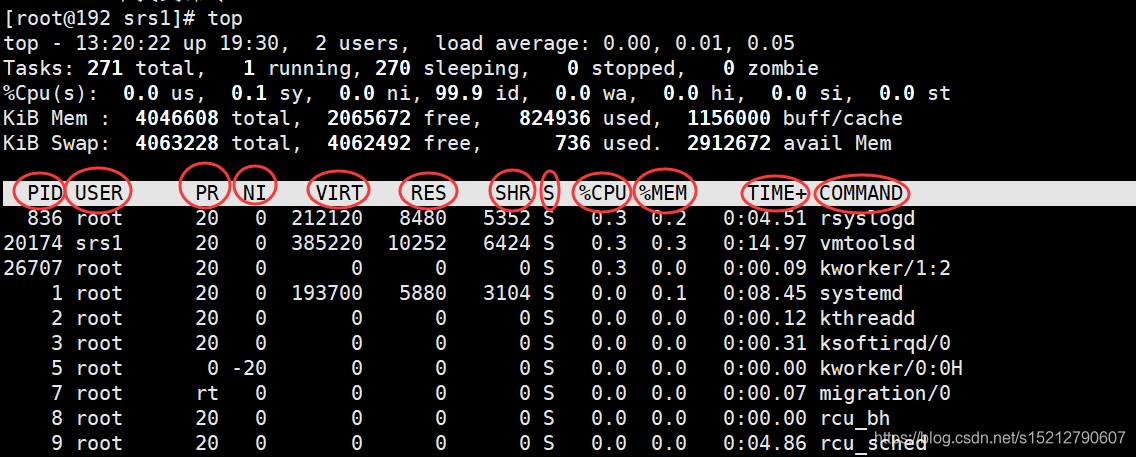The width and height of the screenshot is (1136, 457).
Task: Click the systemd process name
Action: 861,293
